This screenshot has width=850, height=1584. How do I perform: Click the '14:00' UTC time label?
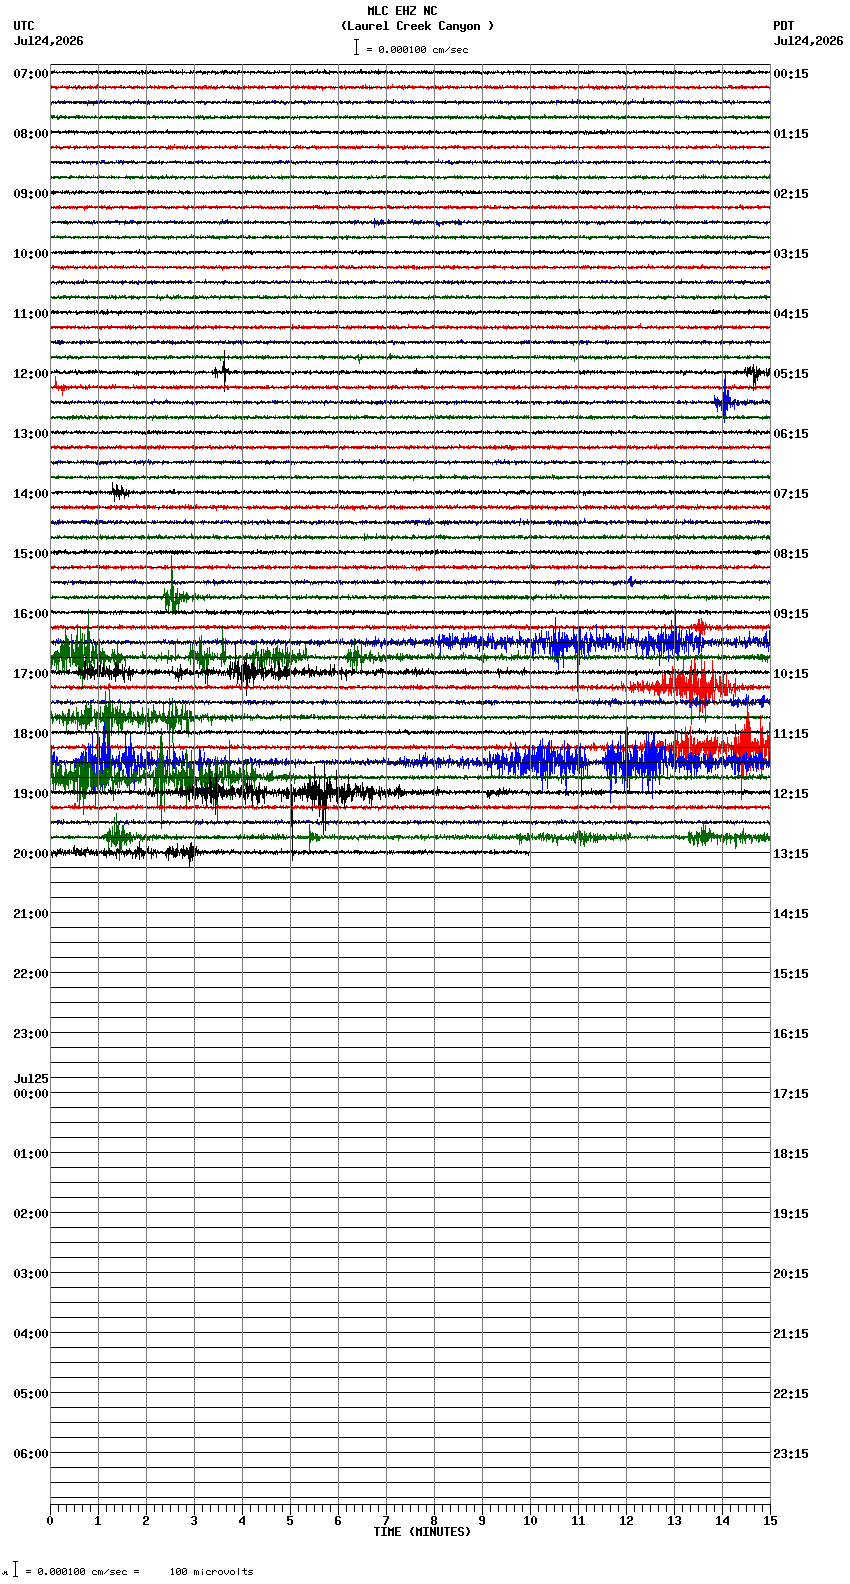pos(31,494)
